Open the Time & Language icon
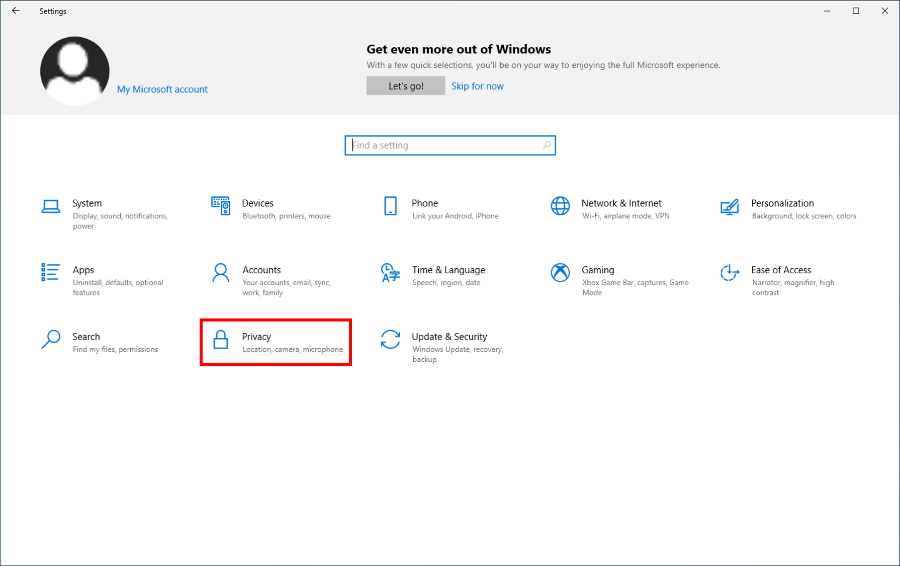This screenshot has width=900, height=566. pyautogui.click(x=390, y=273)
